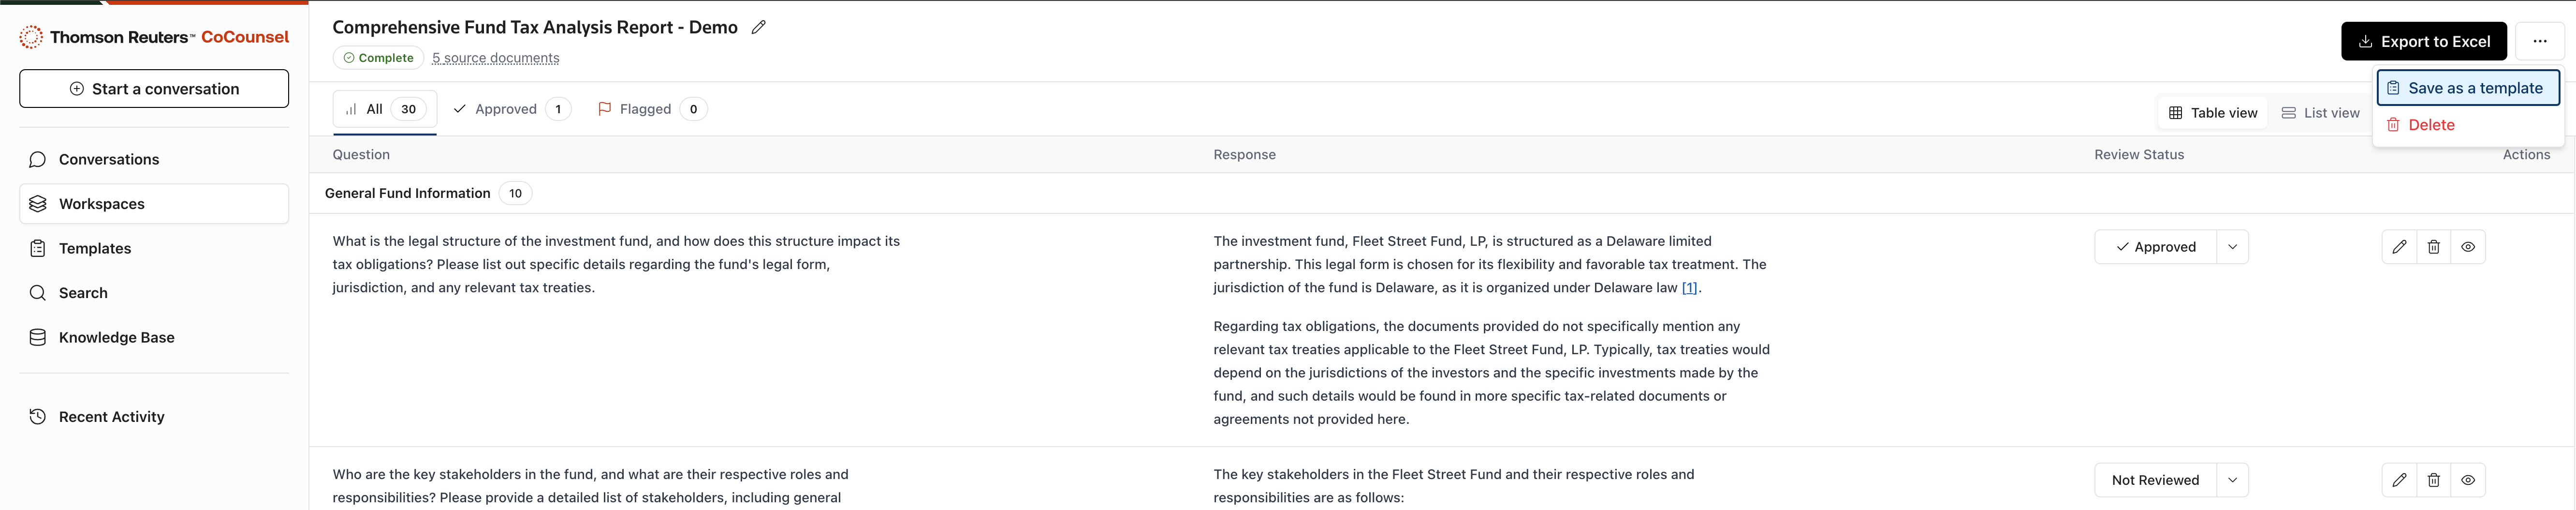Toggle eye icon for legal structure row
Viewport: 2576px width, 510px height.
[x=2467, y=247]
